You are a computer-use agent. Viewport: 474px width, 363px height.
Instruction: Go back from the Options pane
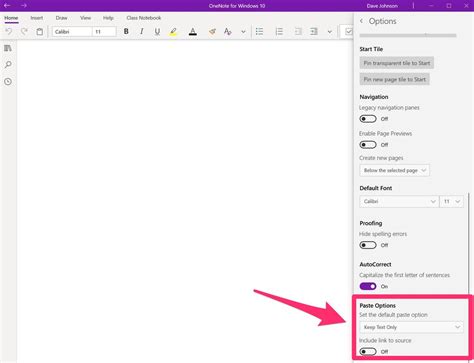pos(362,21)
